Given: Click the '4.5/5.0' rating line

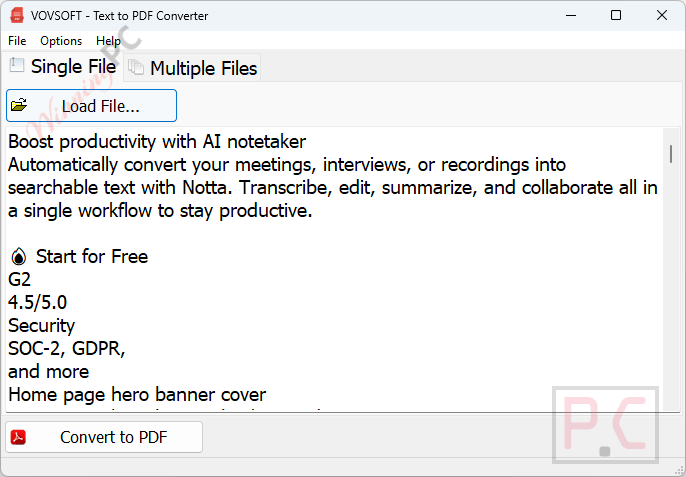Looking at the screenshot, I should pyautogui.click(x=38, y=302).
